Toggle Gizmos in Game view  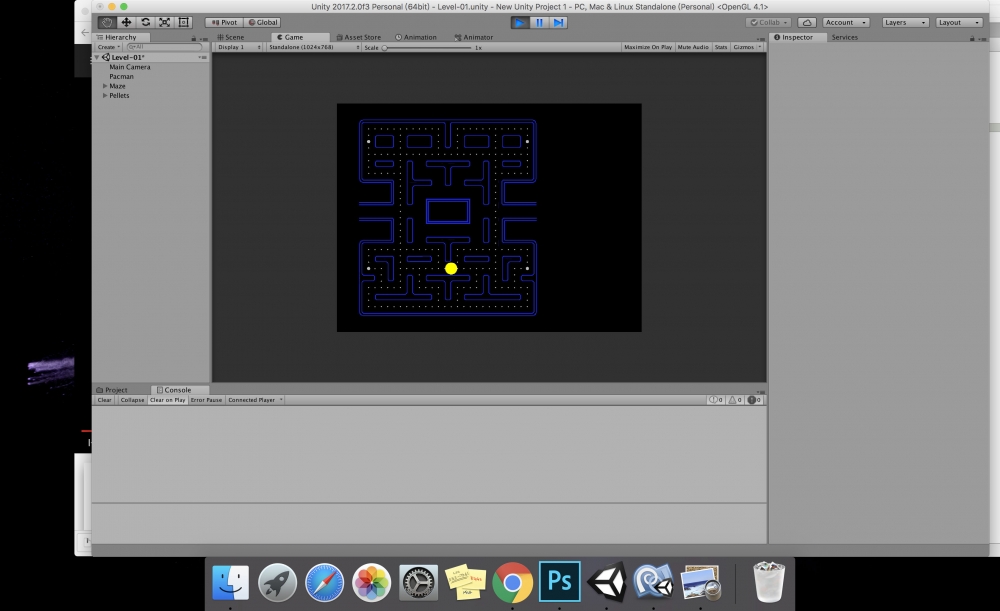coord(743,47)
